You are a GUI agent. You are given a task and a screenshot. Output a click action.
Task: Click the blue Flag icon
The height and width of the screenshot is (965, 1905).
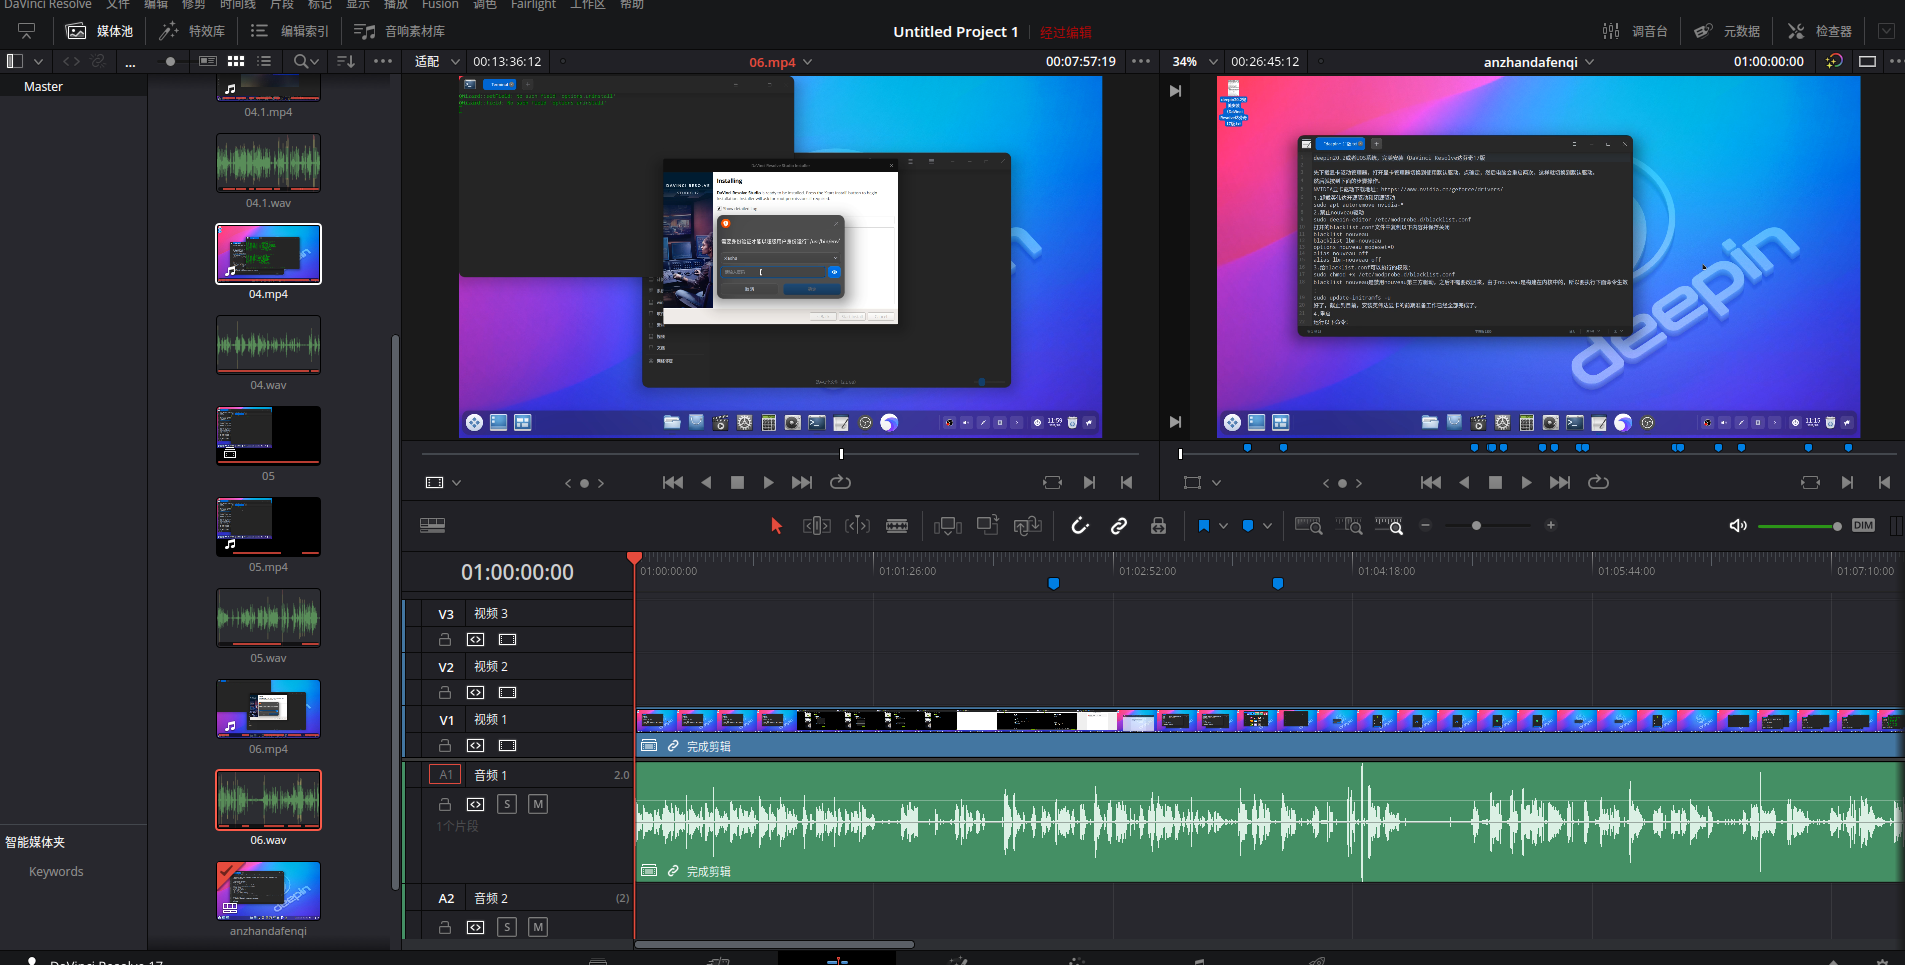pyautogui.click(x=1204, y=526)
